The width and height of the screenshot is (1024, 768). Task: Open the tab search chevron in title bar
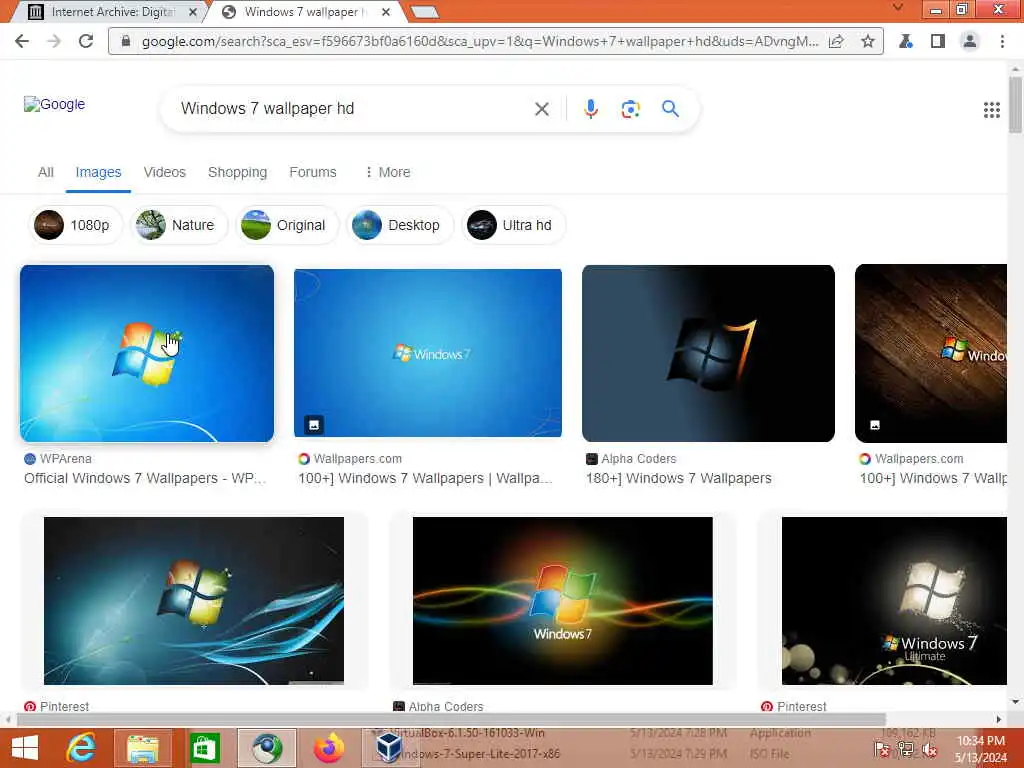pyautogui.click(x=897, y=8)
